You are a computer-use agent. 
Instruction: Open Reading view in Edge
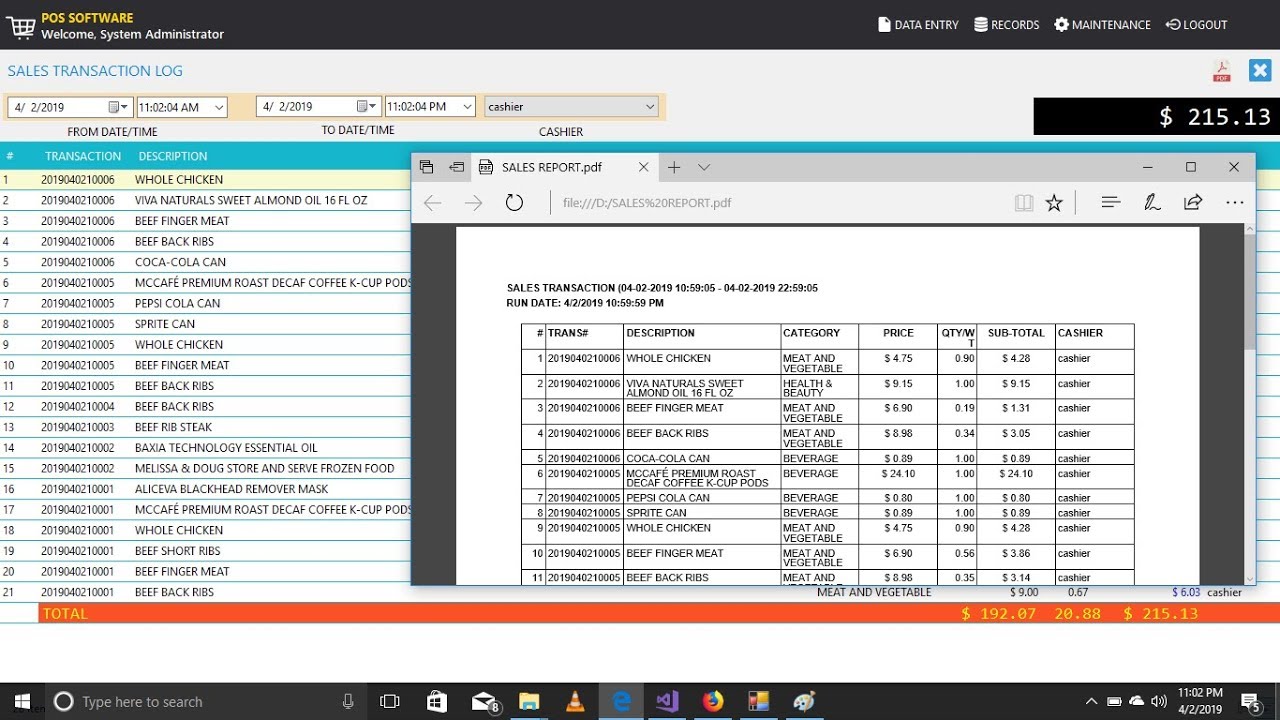pyautogui.click(x=1023, y=203)
